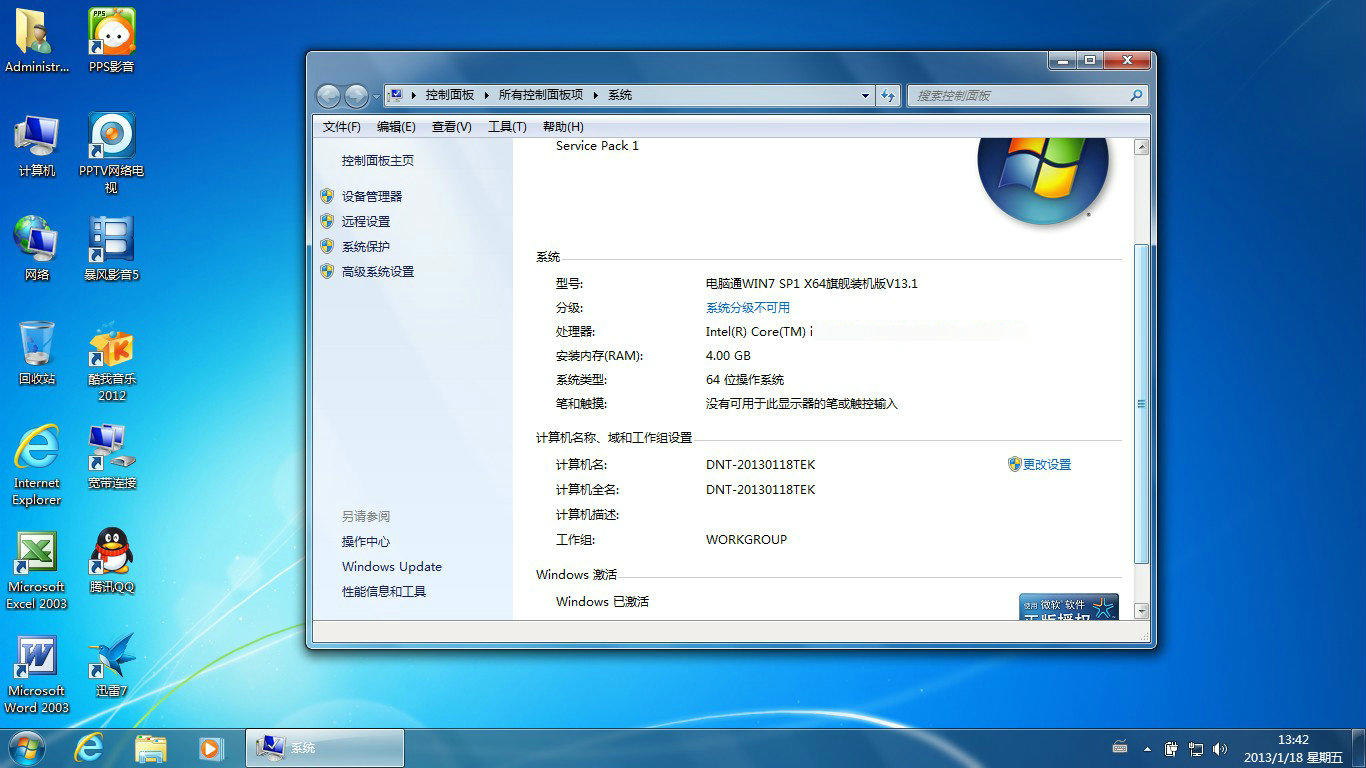1366x768 pixels.
Task: Click the refresh button beside the address bar
Action: (888, 95)
